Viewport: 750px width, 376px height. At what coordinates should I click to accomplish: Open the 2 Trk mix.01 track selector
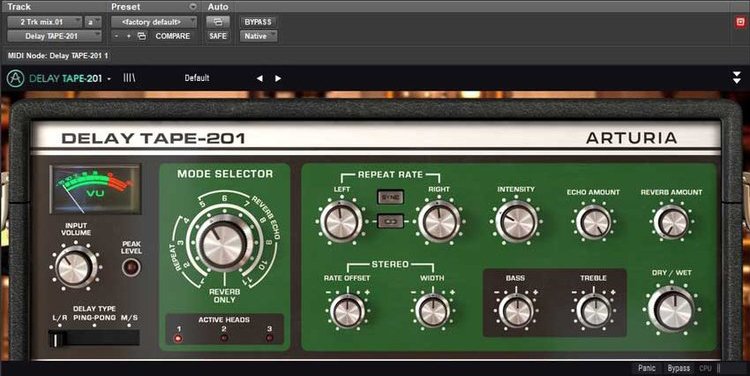click(x=44, y=22)
